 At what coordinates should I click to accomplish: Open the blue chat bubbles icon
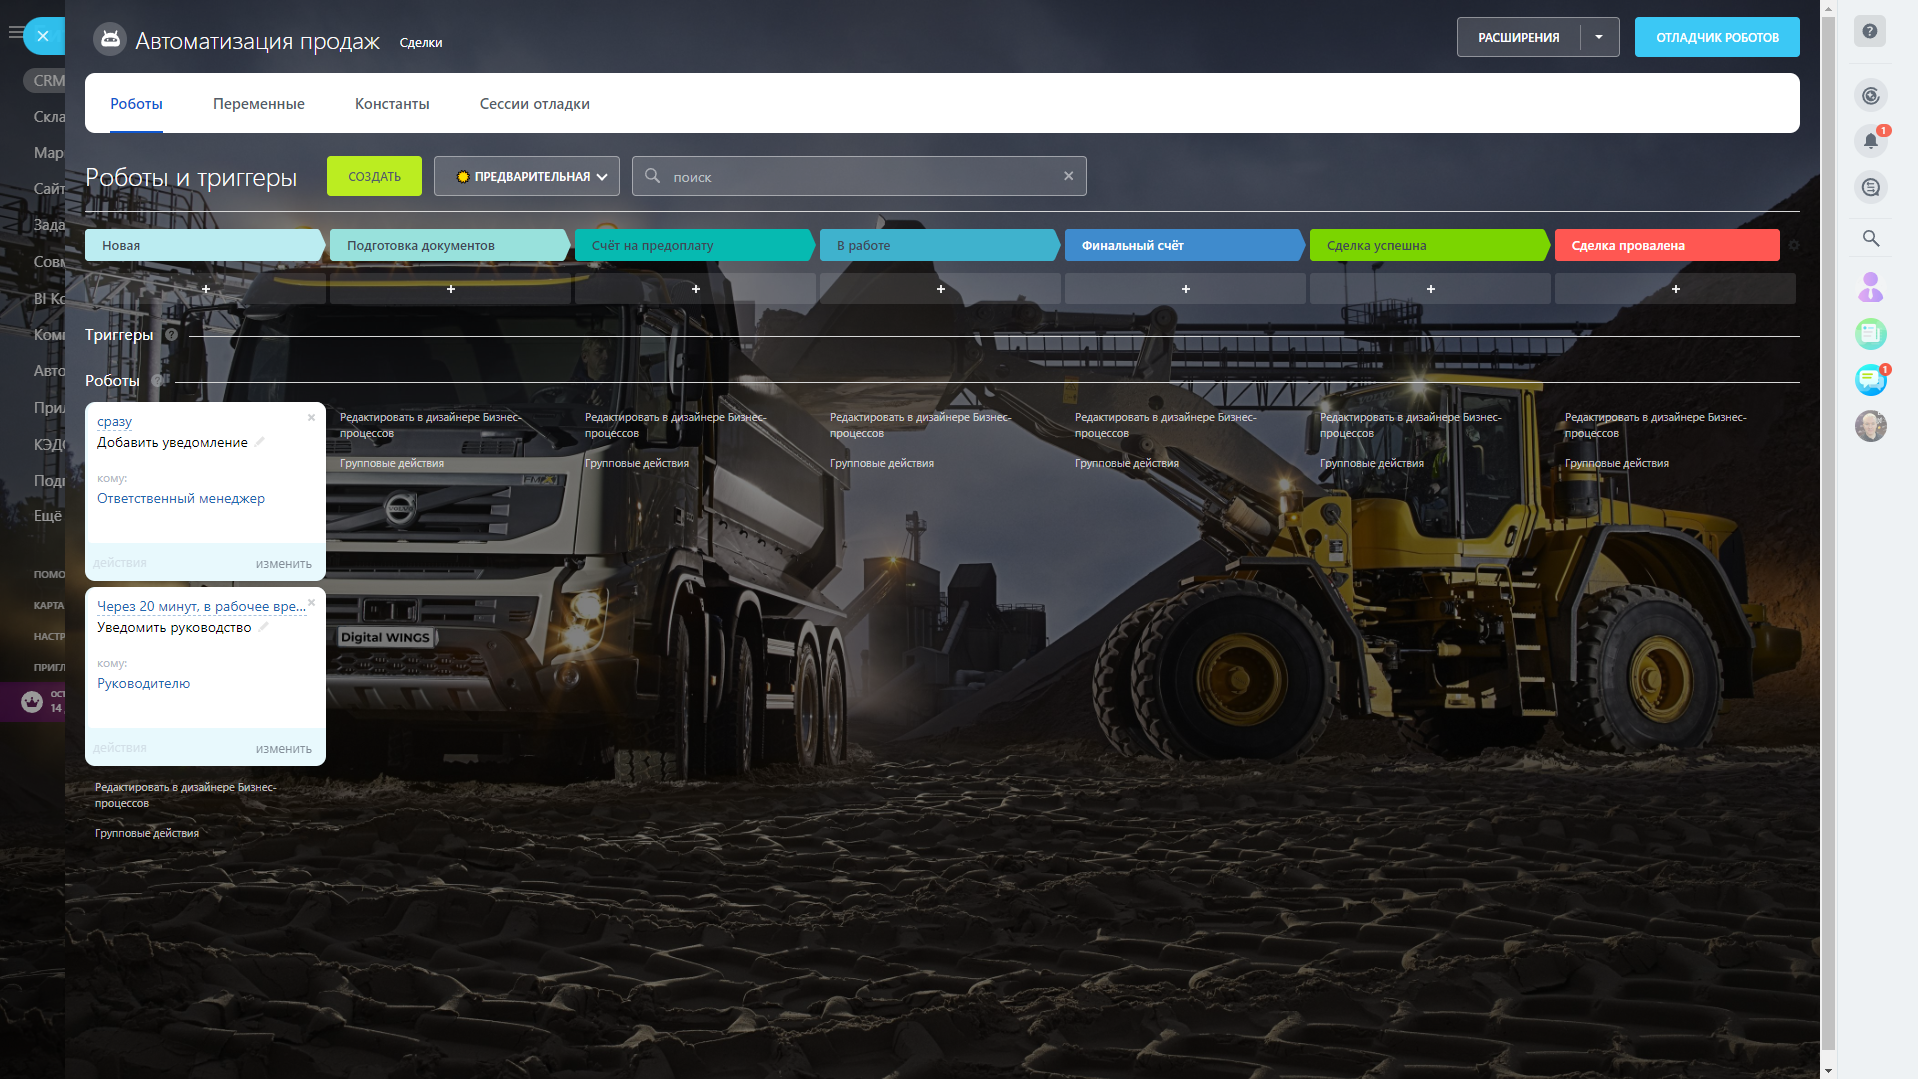point(1870,380)
